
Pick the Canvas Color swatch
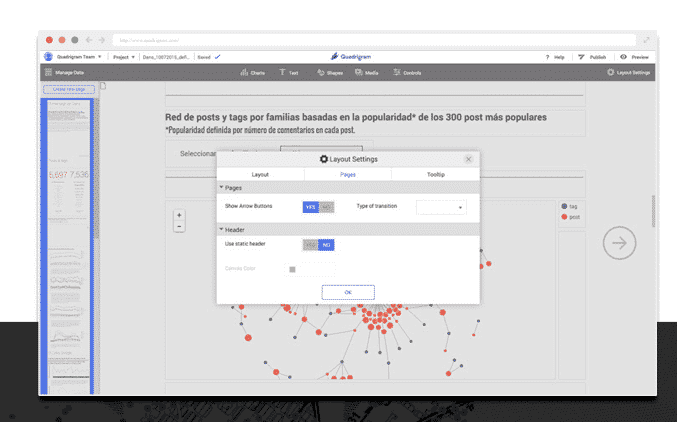(292, 269)
